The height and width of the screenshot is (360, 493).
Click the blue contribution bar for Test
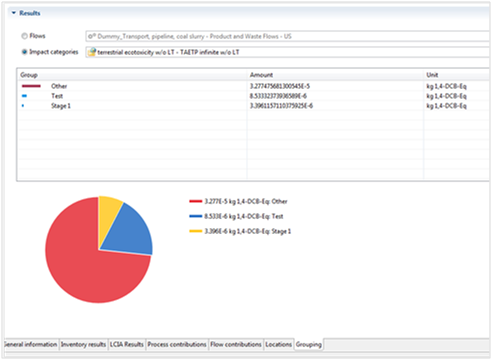coord(24,96)
